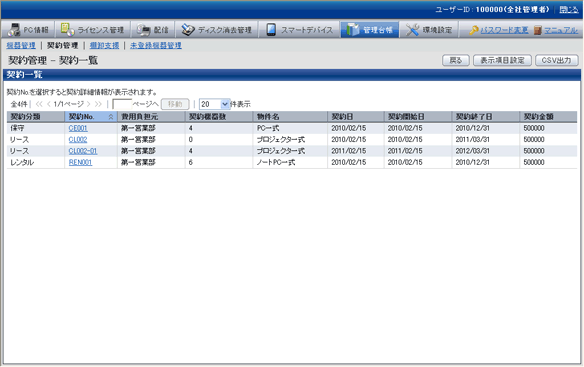
Task: Open the 管理台帳 ledger icon
Action: pos(352,30)
